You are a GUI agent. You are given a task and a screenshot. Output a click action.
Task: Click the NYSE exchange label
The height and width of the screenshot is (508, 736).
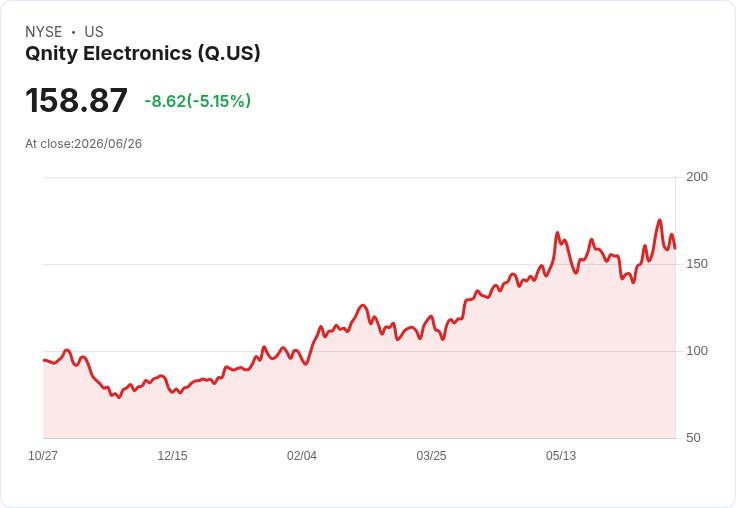pos(44,32)
